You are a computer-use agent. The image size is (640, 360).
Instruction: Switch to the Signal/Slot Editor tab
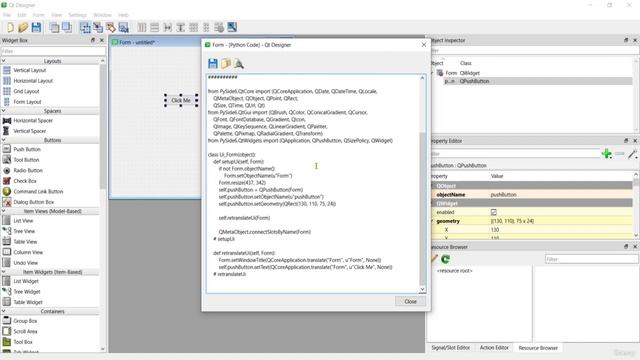click(x=451, y=348)
